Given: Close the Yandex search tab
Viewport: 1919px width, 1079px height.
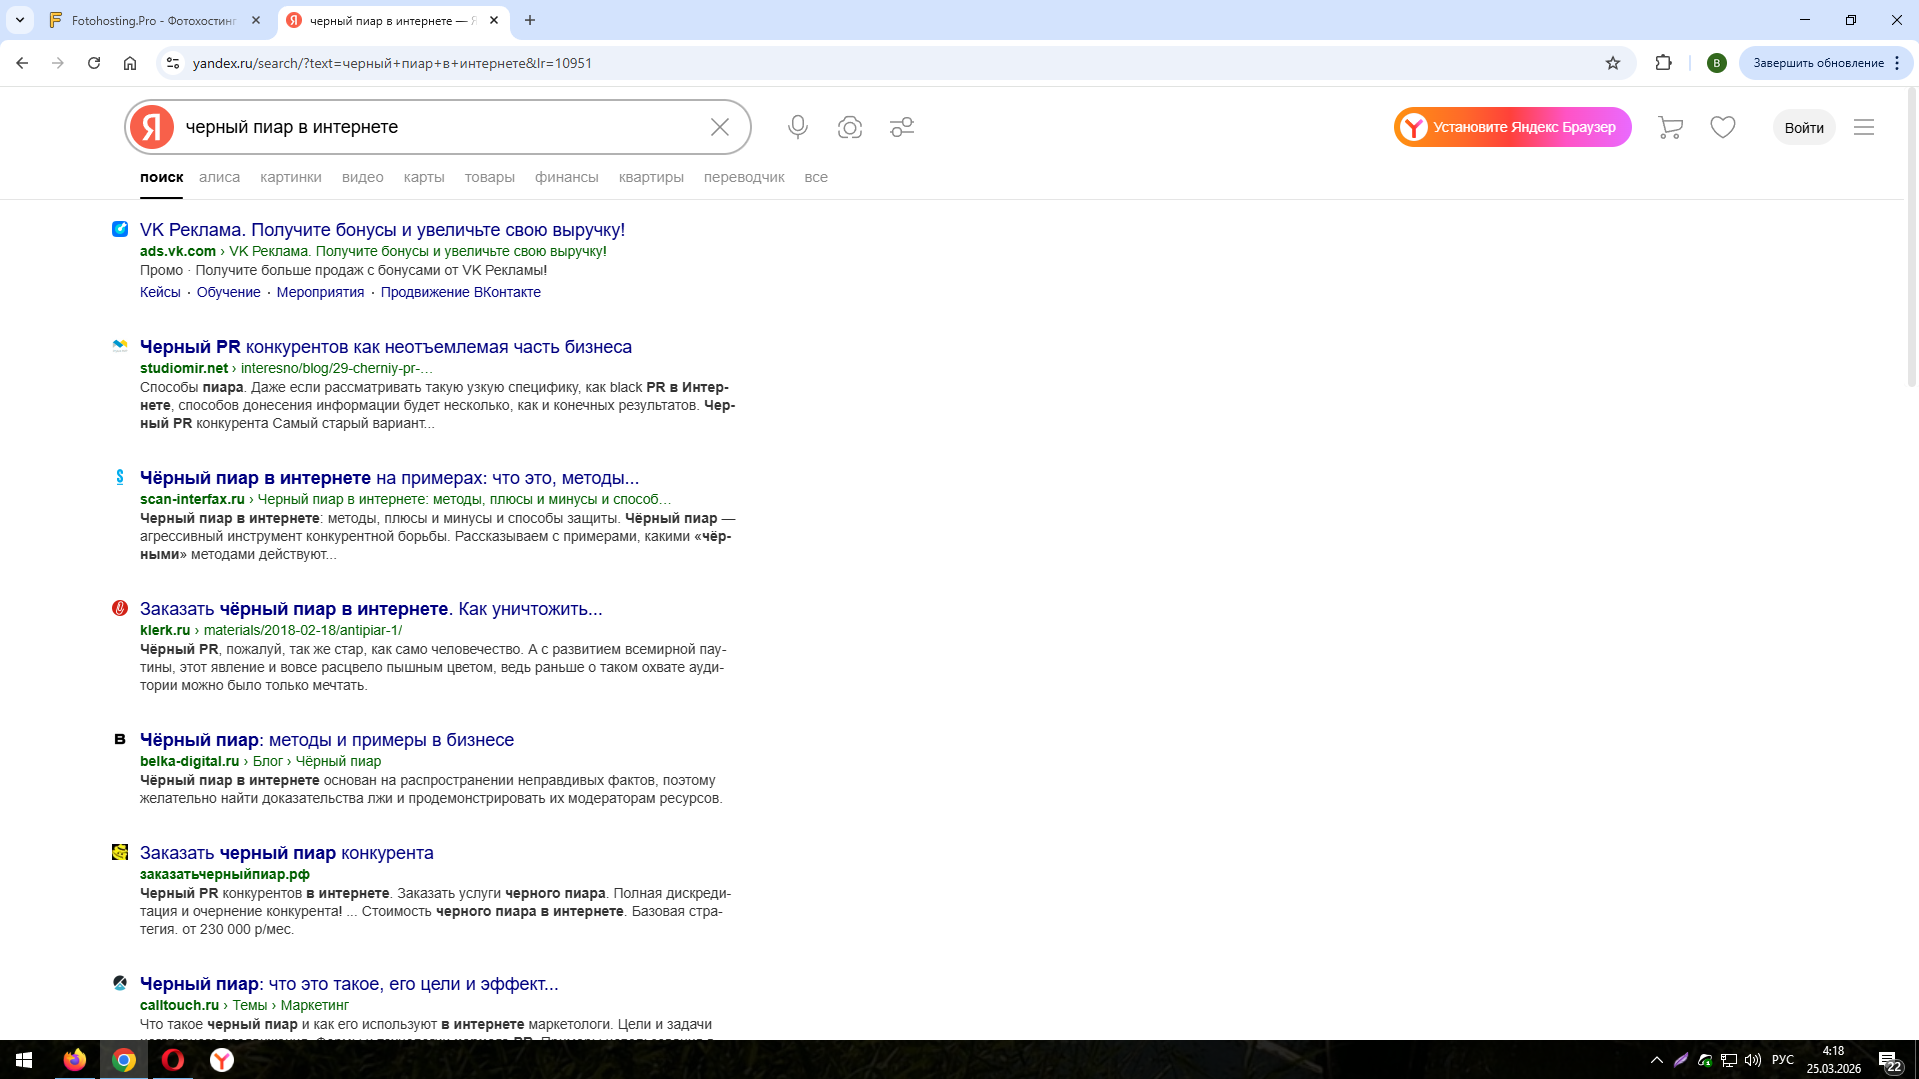Looking at the screenshot, I should point(494,20).
